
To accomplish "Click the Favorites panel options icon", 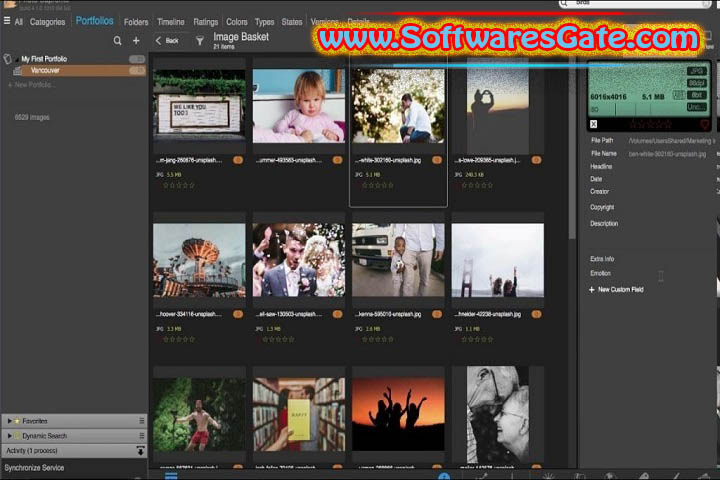I will pos(141,421).
